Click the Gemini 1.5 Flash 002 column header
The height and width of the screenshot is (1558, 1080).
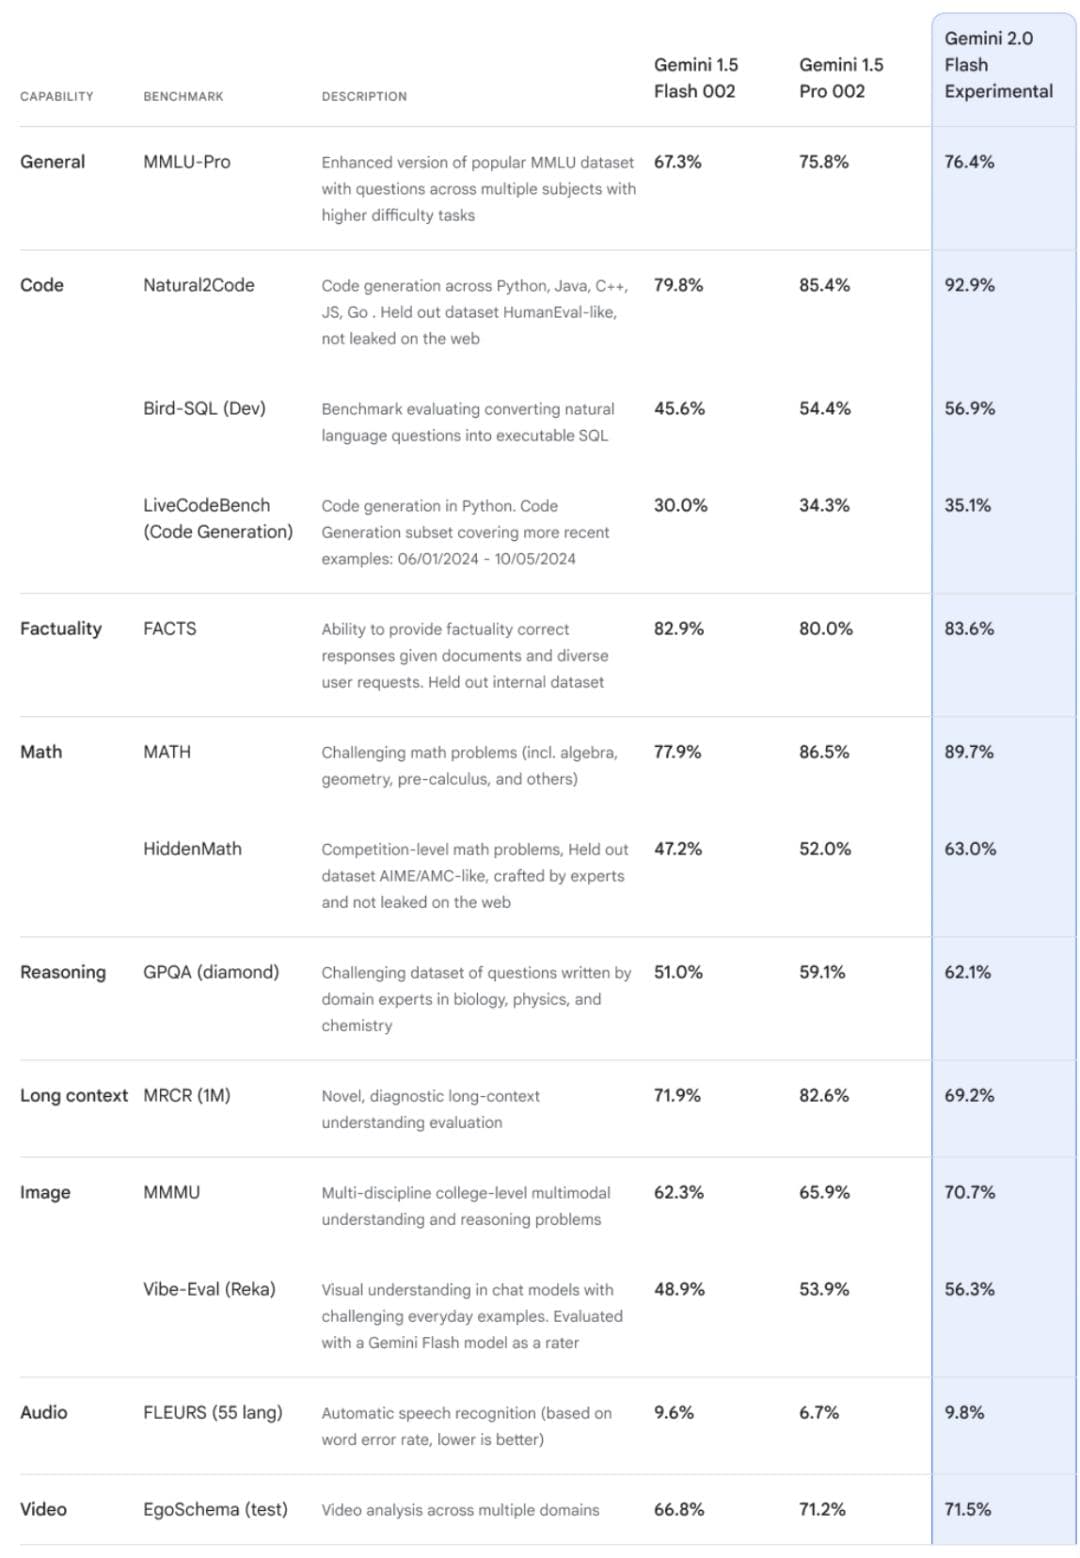tap(696, 78)
